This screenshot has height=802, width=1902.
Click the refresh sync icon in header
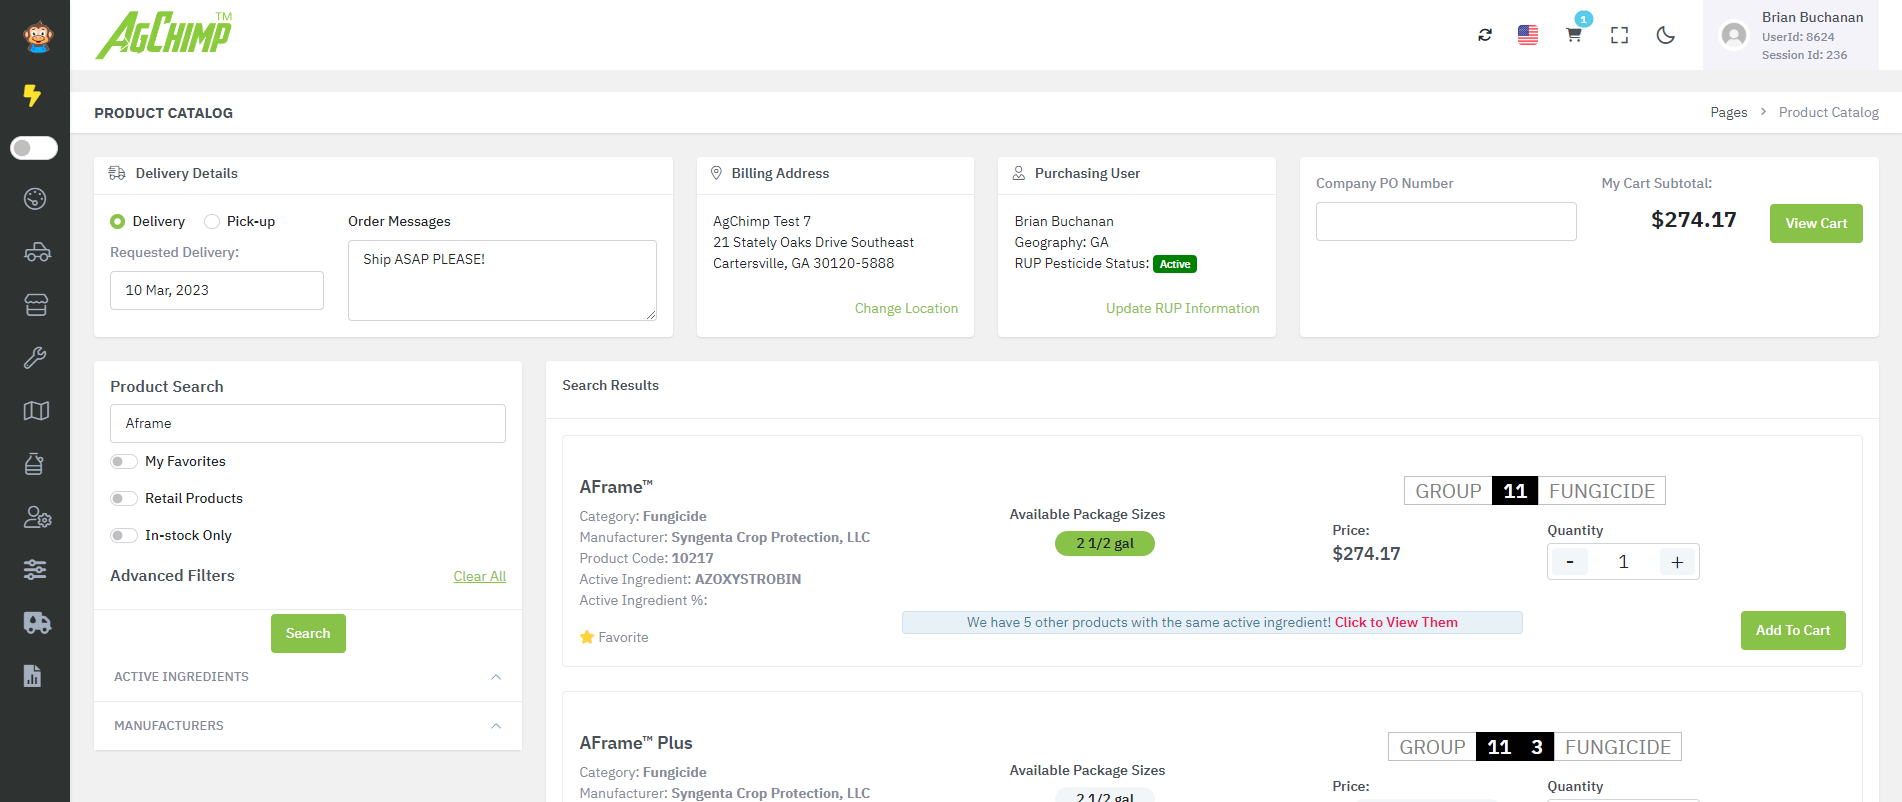1485,35
